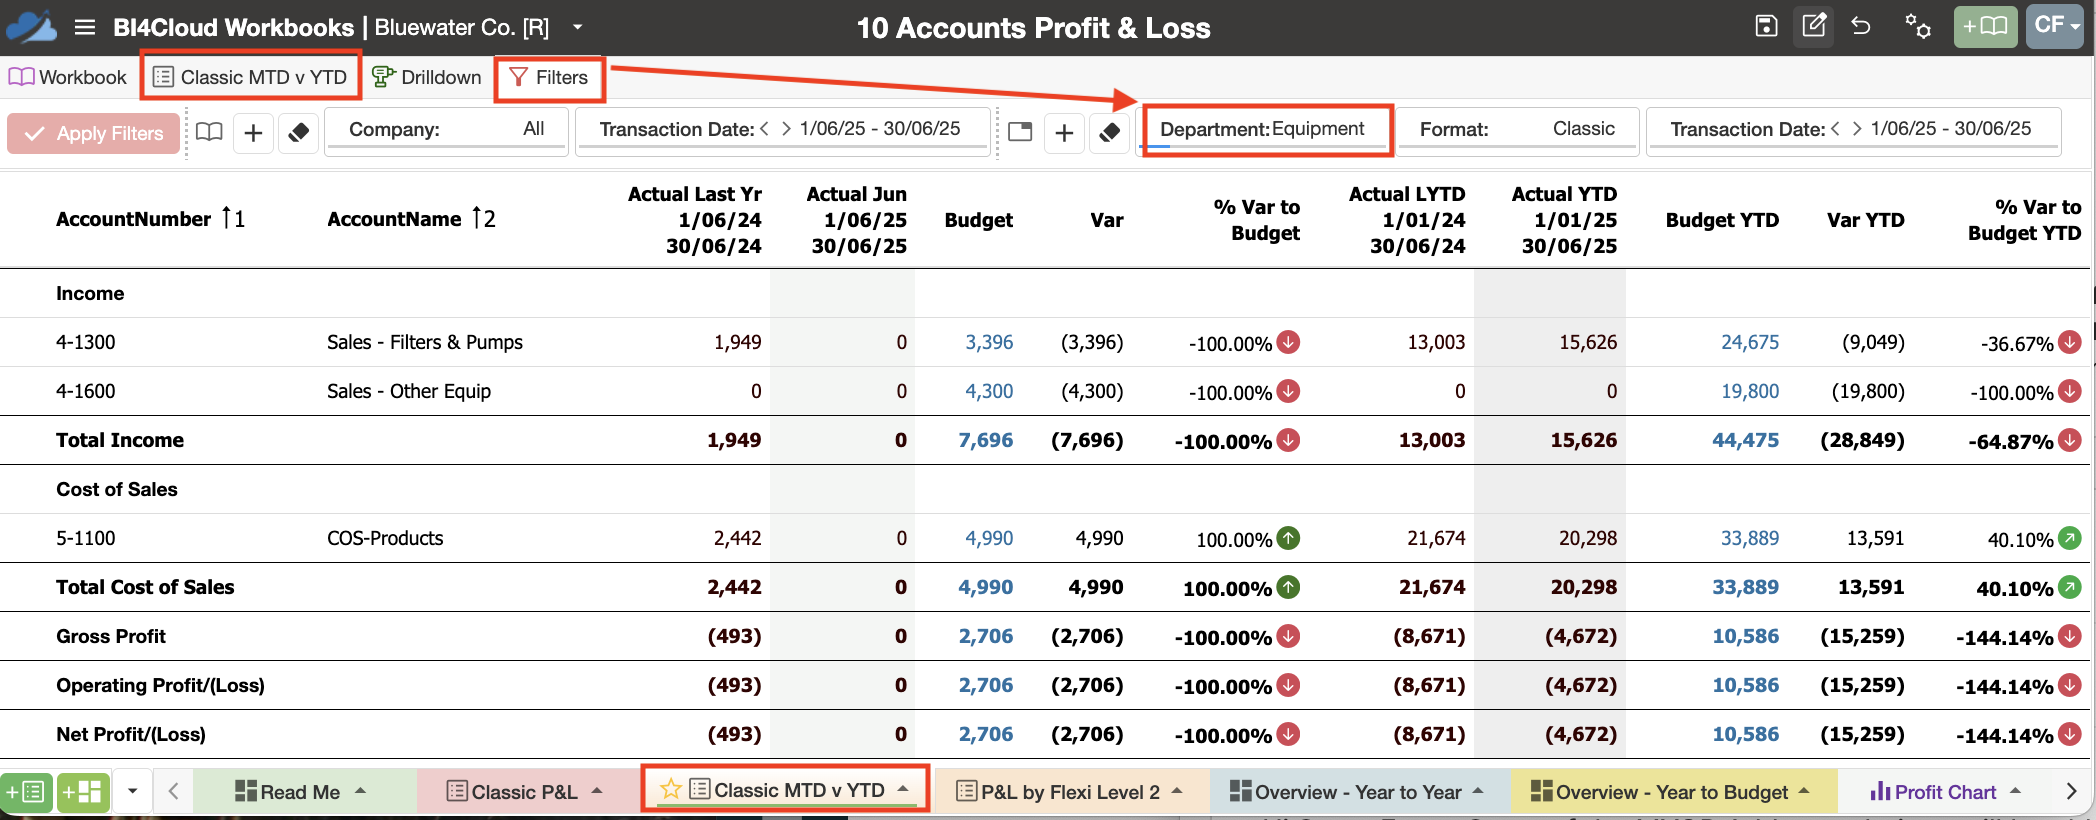Save the workbook with the disk icon
Image resolution: width=2096 pixels, height=820 pixels.
[x=1766, y=26]
